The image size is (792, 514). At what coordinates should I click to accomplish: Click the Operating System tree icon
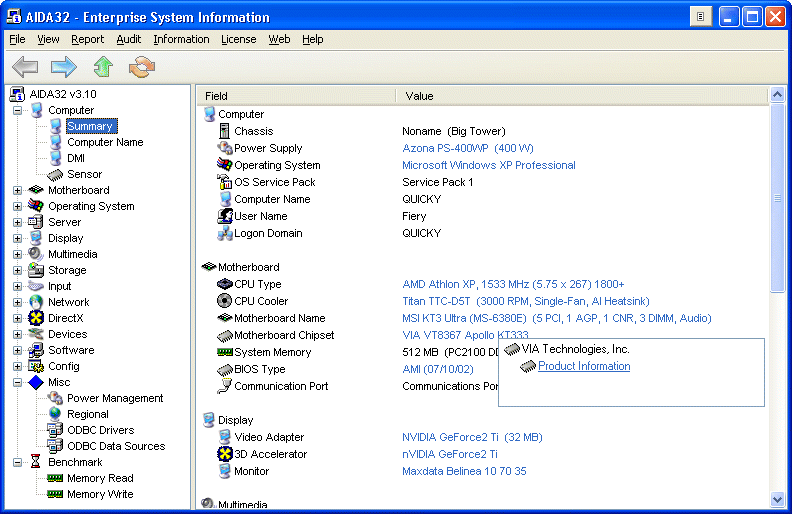tap(36, 206)
